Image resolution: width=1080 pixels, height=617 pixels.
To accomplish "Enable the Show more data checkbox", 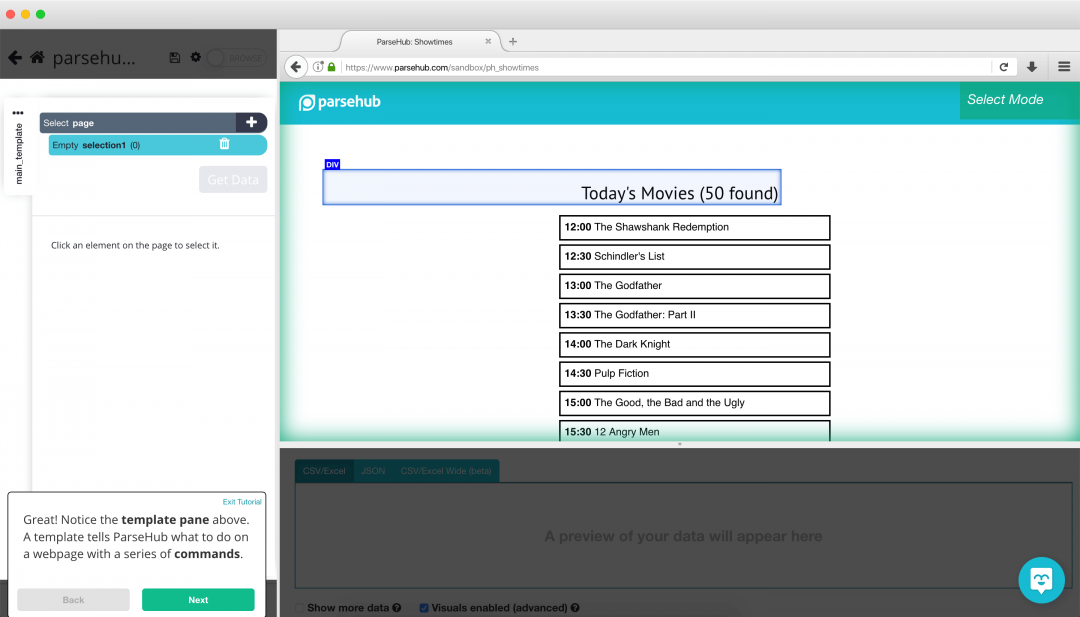I will [x=299, y=607].
